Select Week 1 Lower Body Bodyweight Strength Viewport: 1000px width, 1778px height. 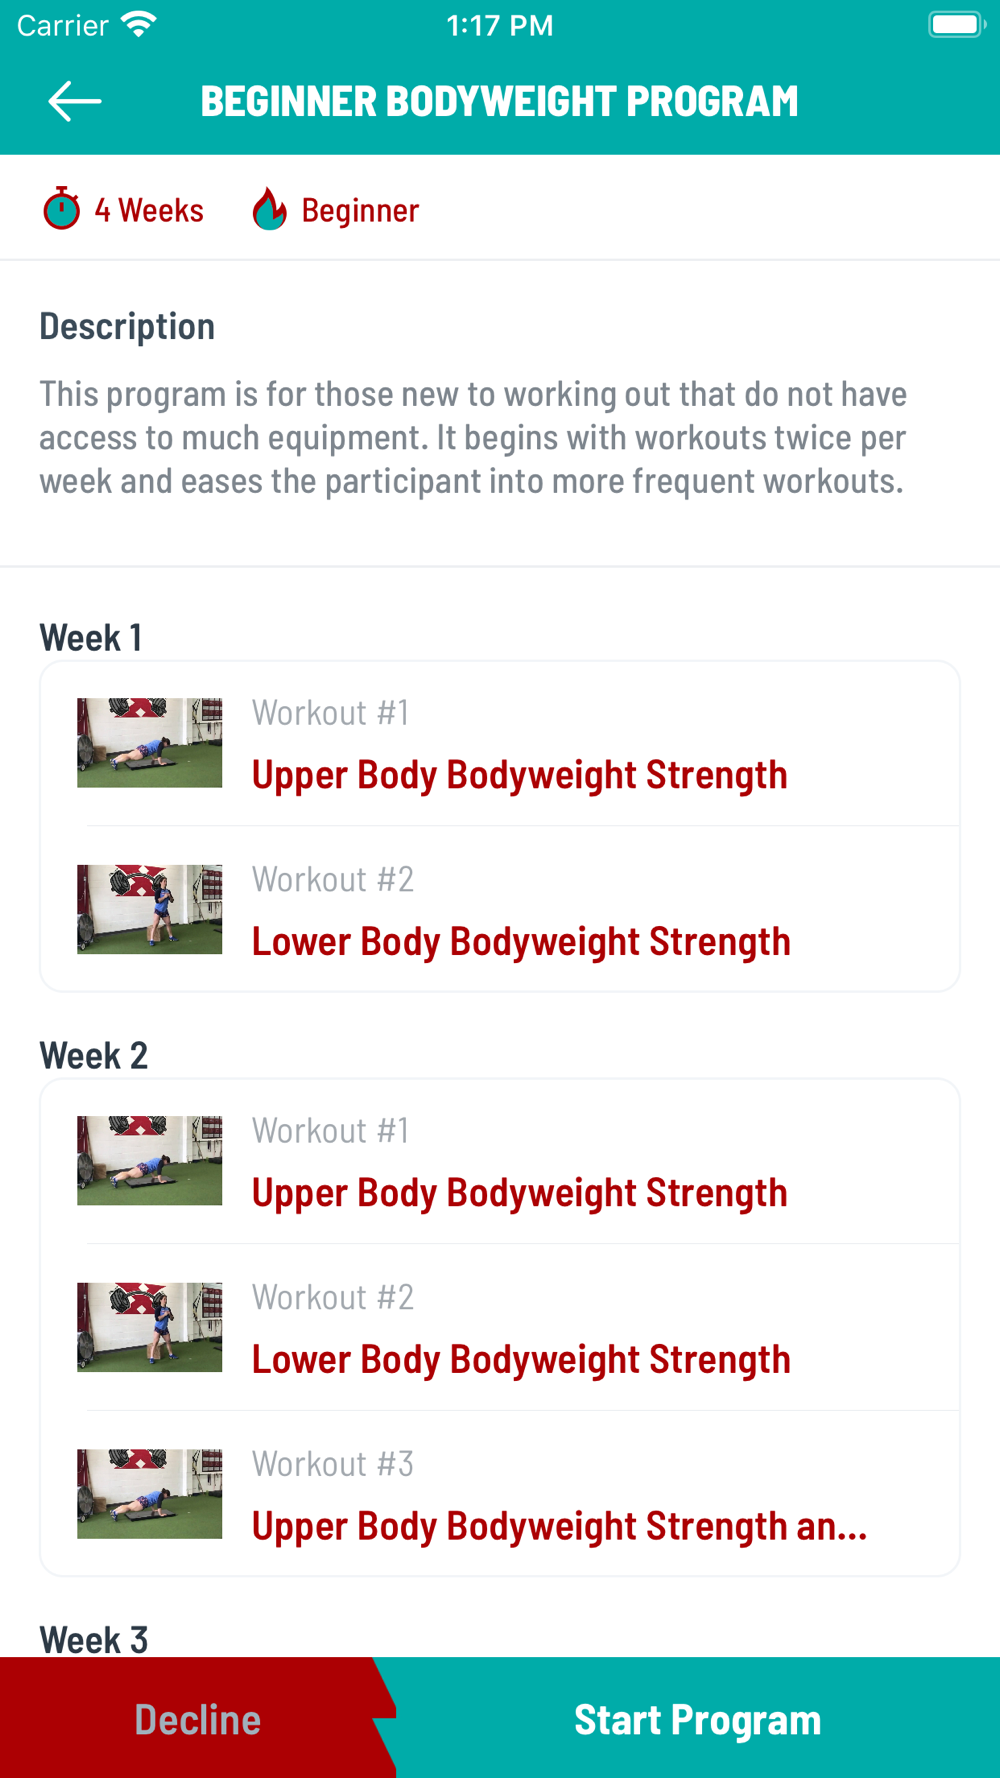pyautogui.click(x=521, y=942)
